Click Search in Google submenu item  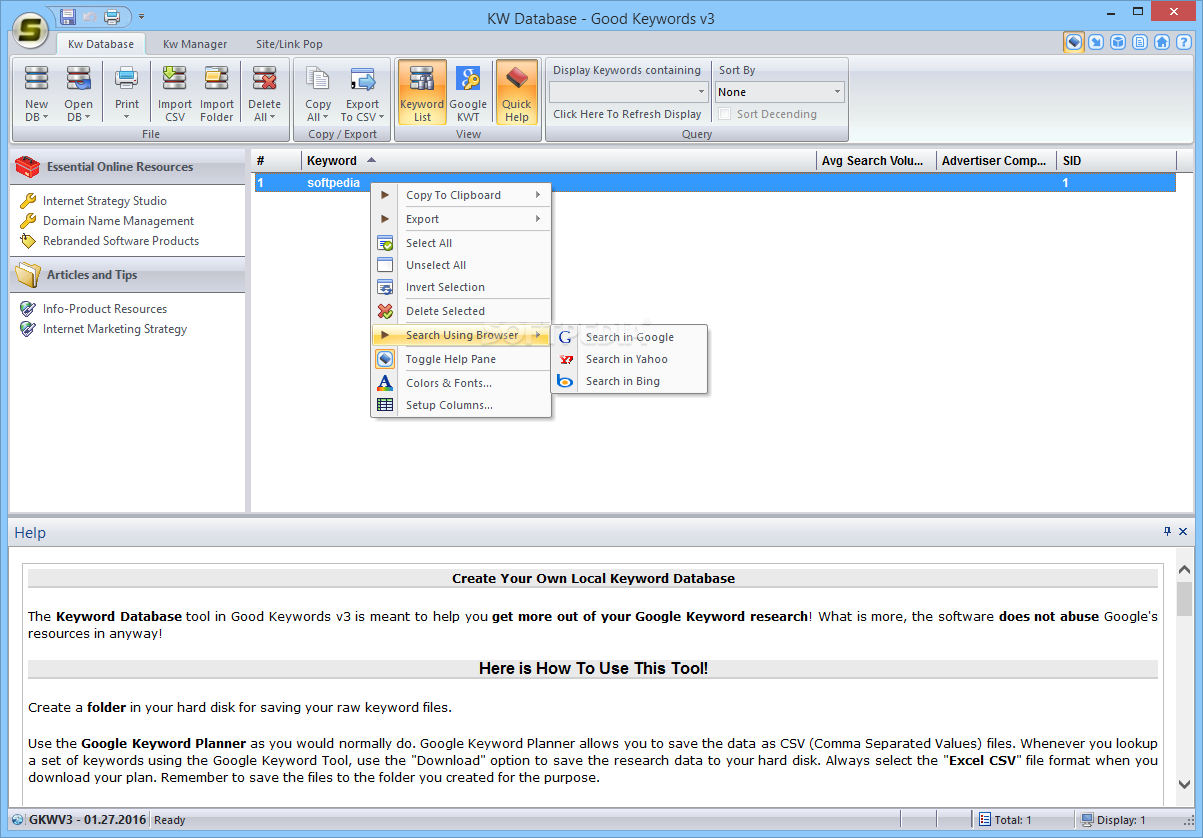tap(629, 337)
